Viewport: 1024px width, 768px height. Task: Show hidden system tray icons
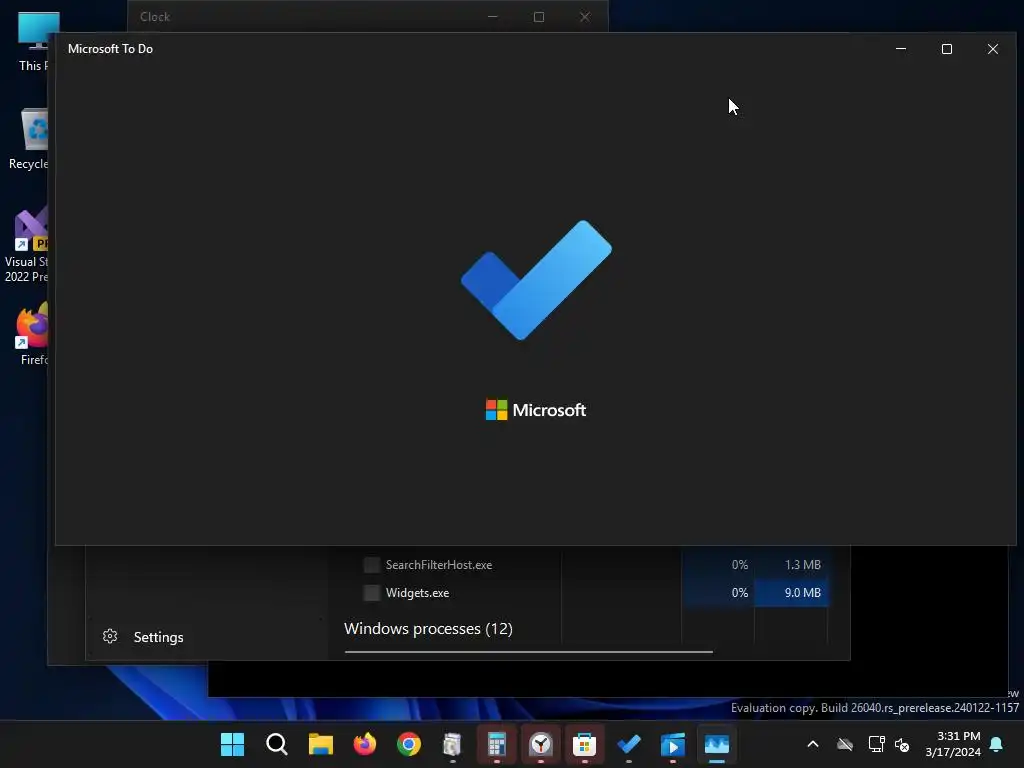[813, 744]
